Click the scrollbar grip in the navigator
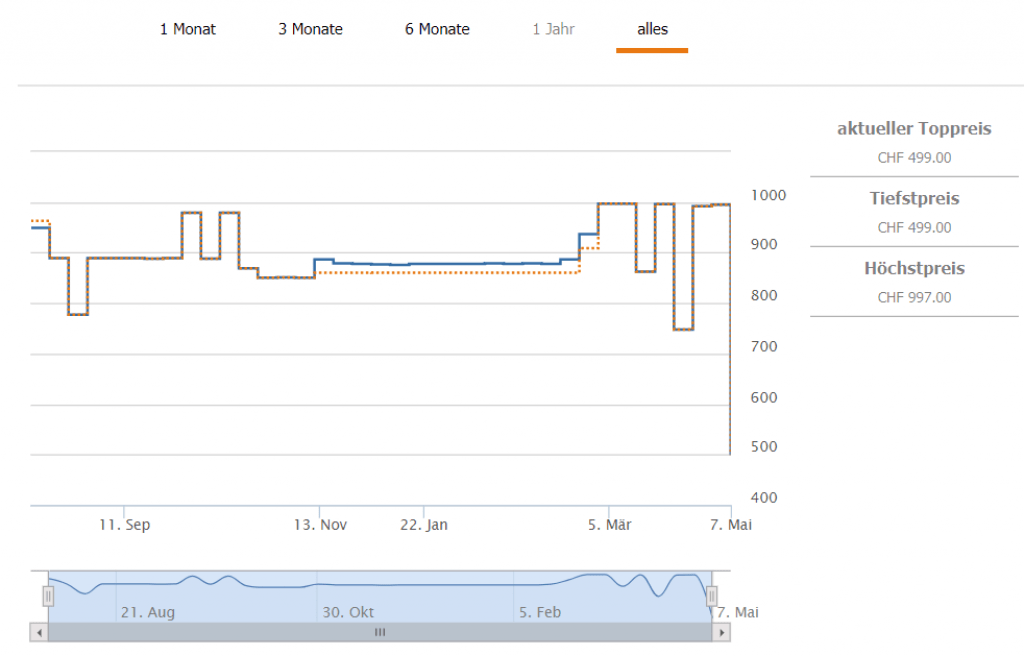1024x656 pixels. [x=380, y=633]
